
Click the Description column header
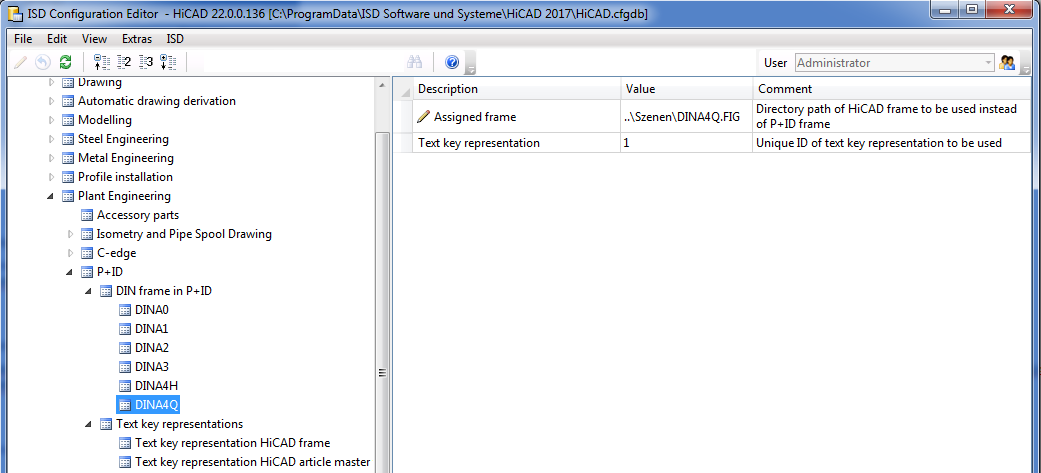517,89
